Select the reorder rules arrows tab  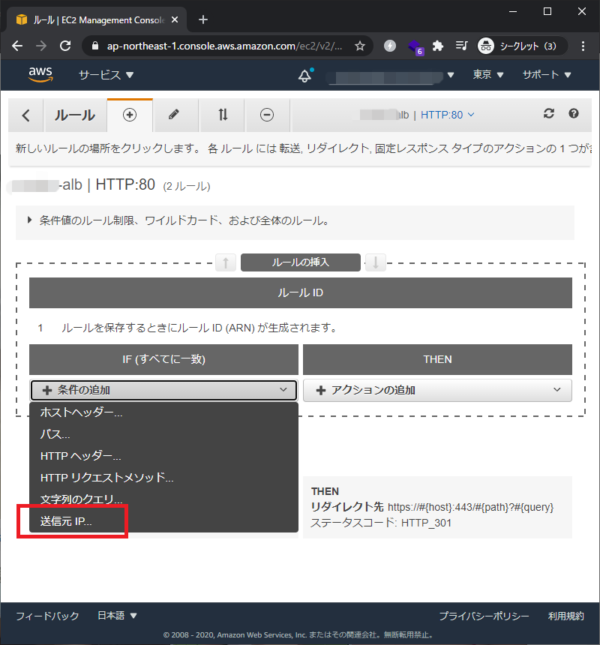coord(222,115)
